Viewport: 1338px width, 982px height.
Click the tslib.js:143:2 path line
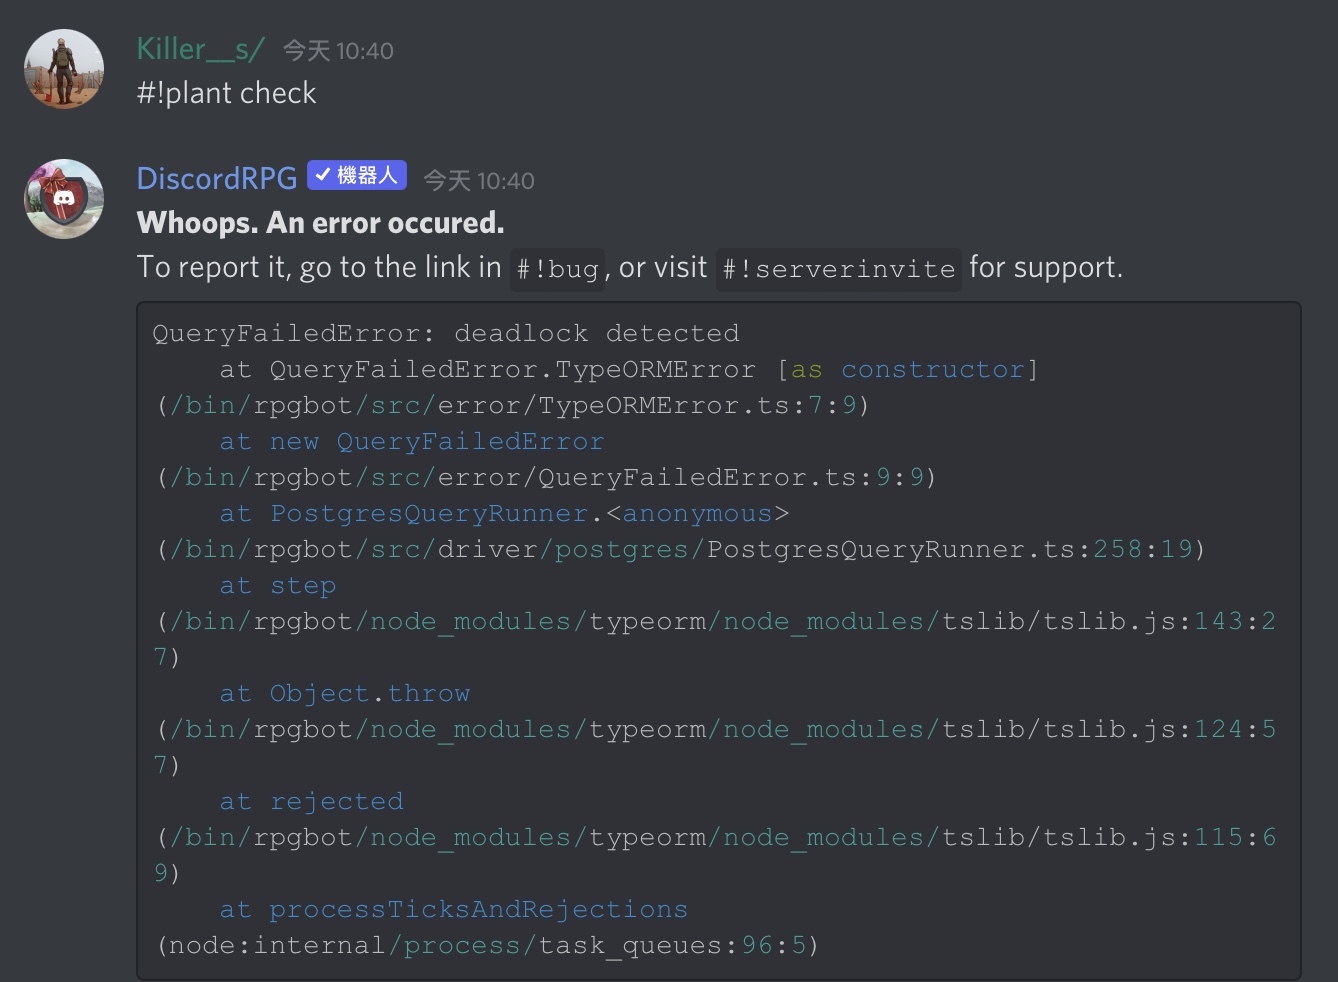click(716, 621)
